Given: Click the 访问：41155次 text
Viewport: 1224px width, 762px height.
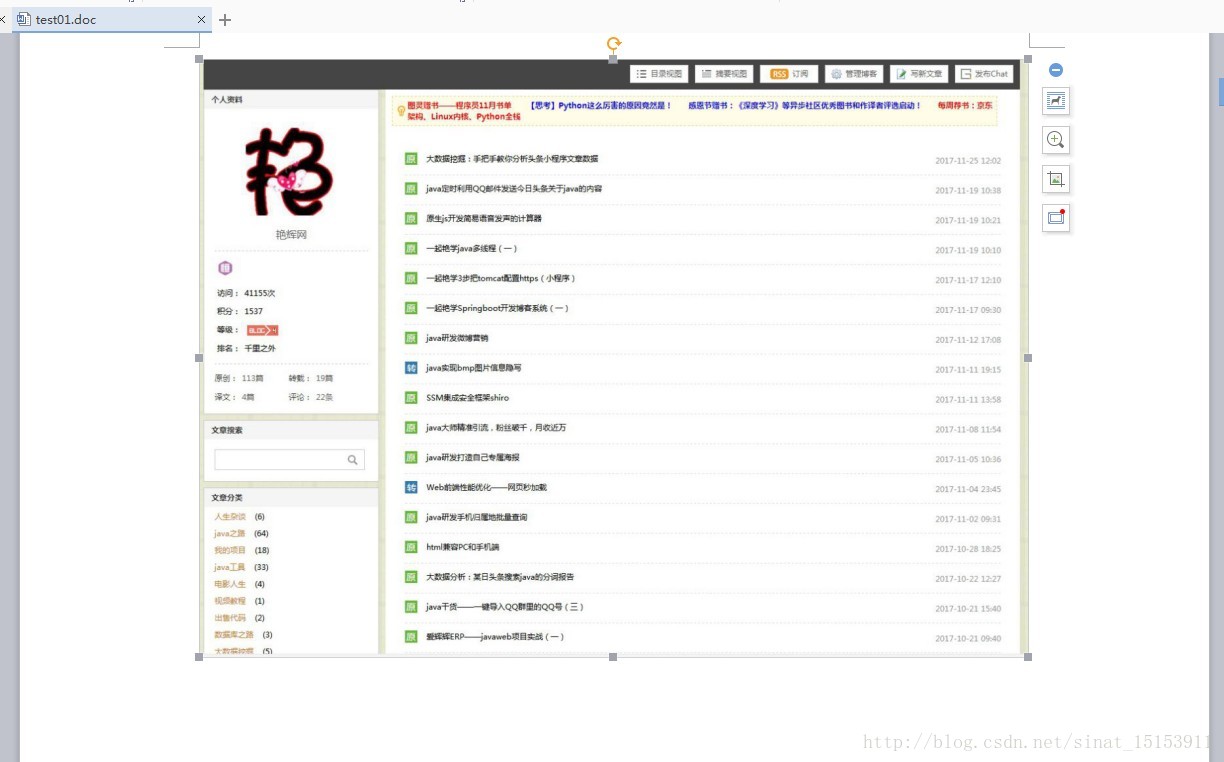Looking at the screenshot, I should click(246, 293).
